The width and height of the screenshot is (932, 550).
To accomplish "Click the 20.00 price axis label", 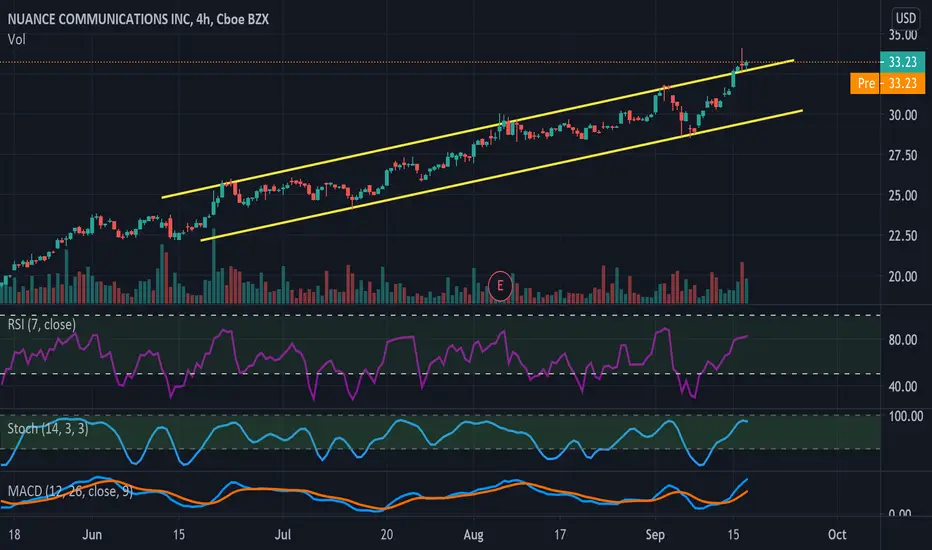I will [902, 276].
